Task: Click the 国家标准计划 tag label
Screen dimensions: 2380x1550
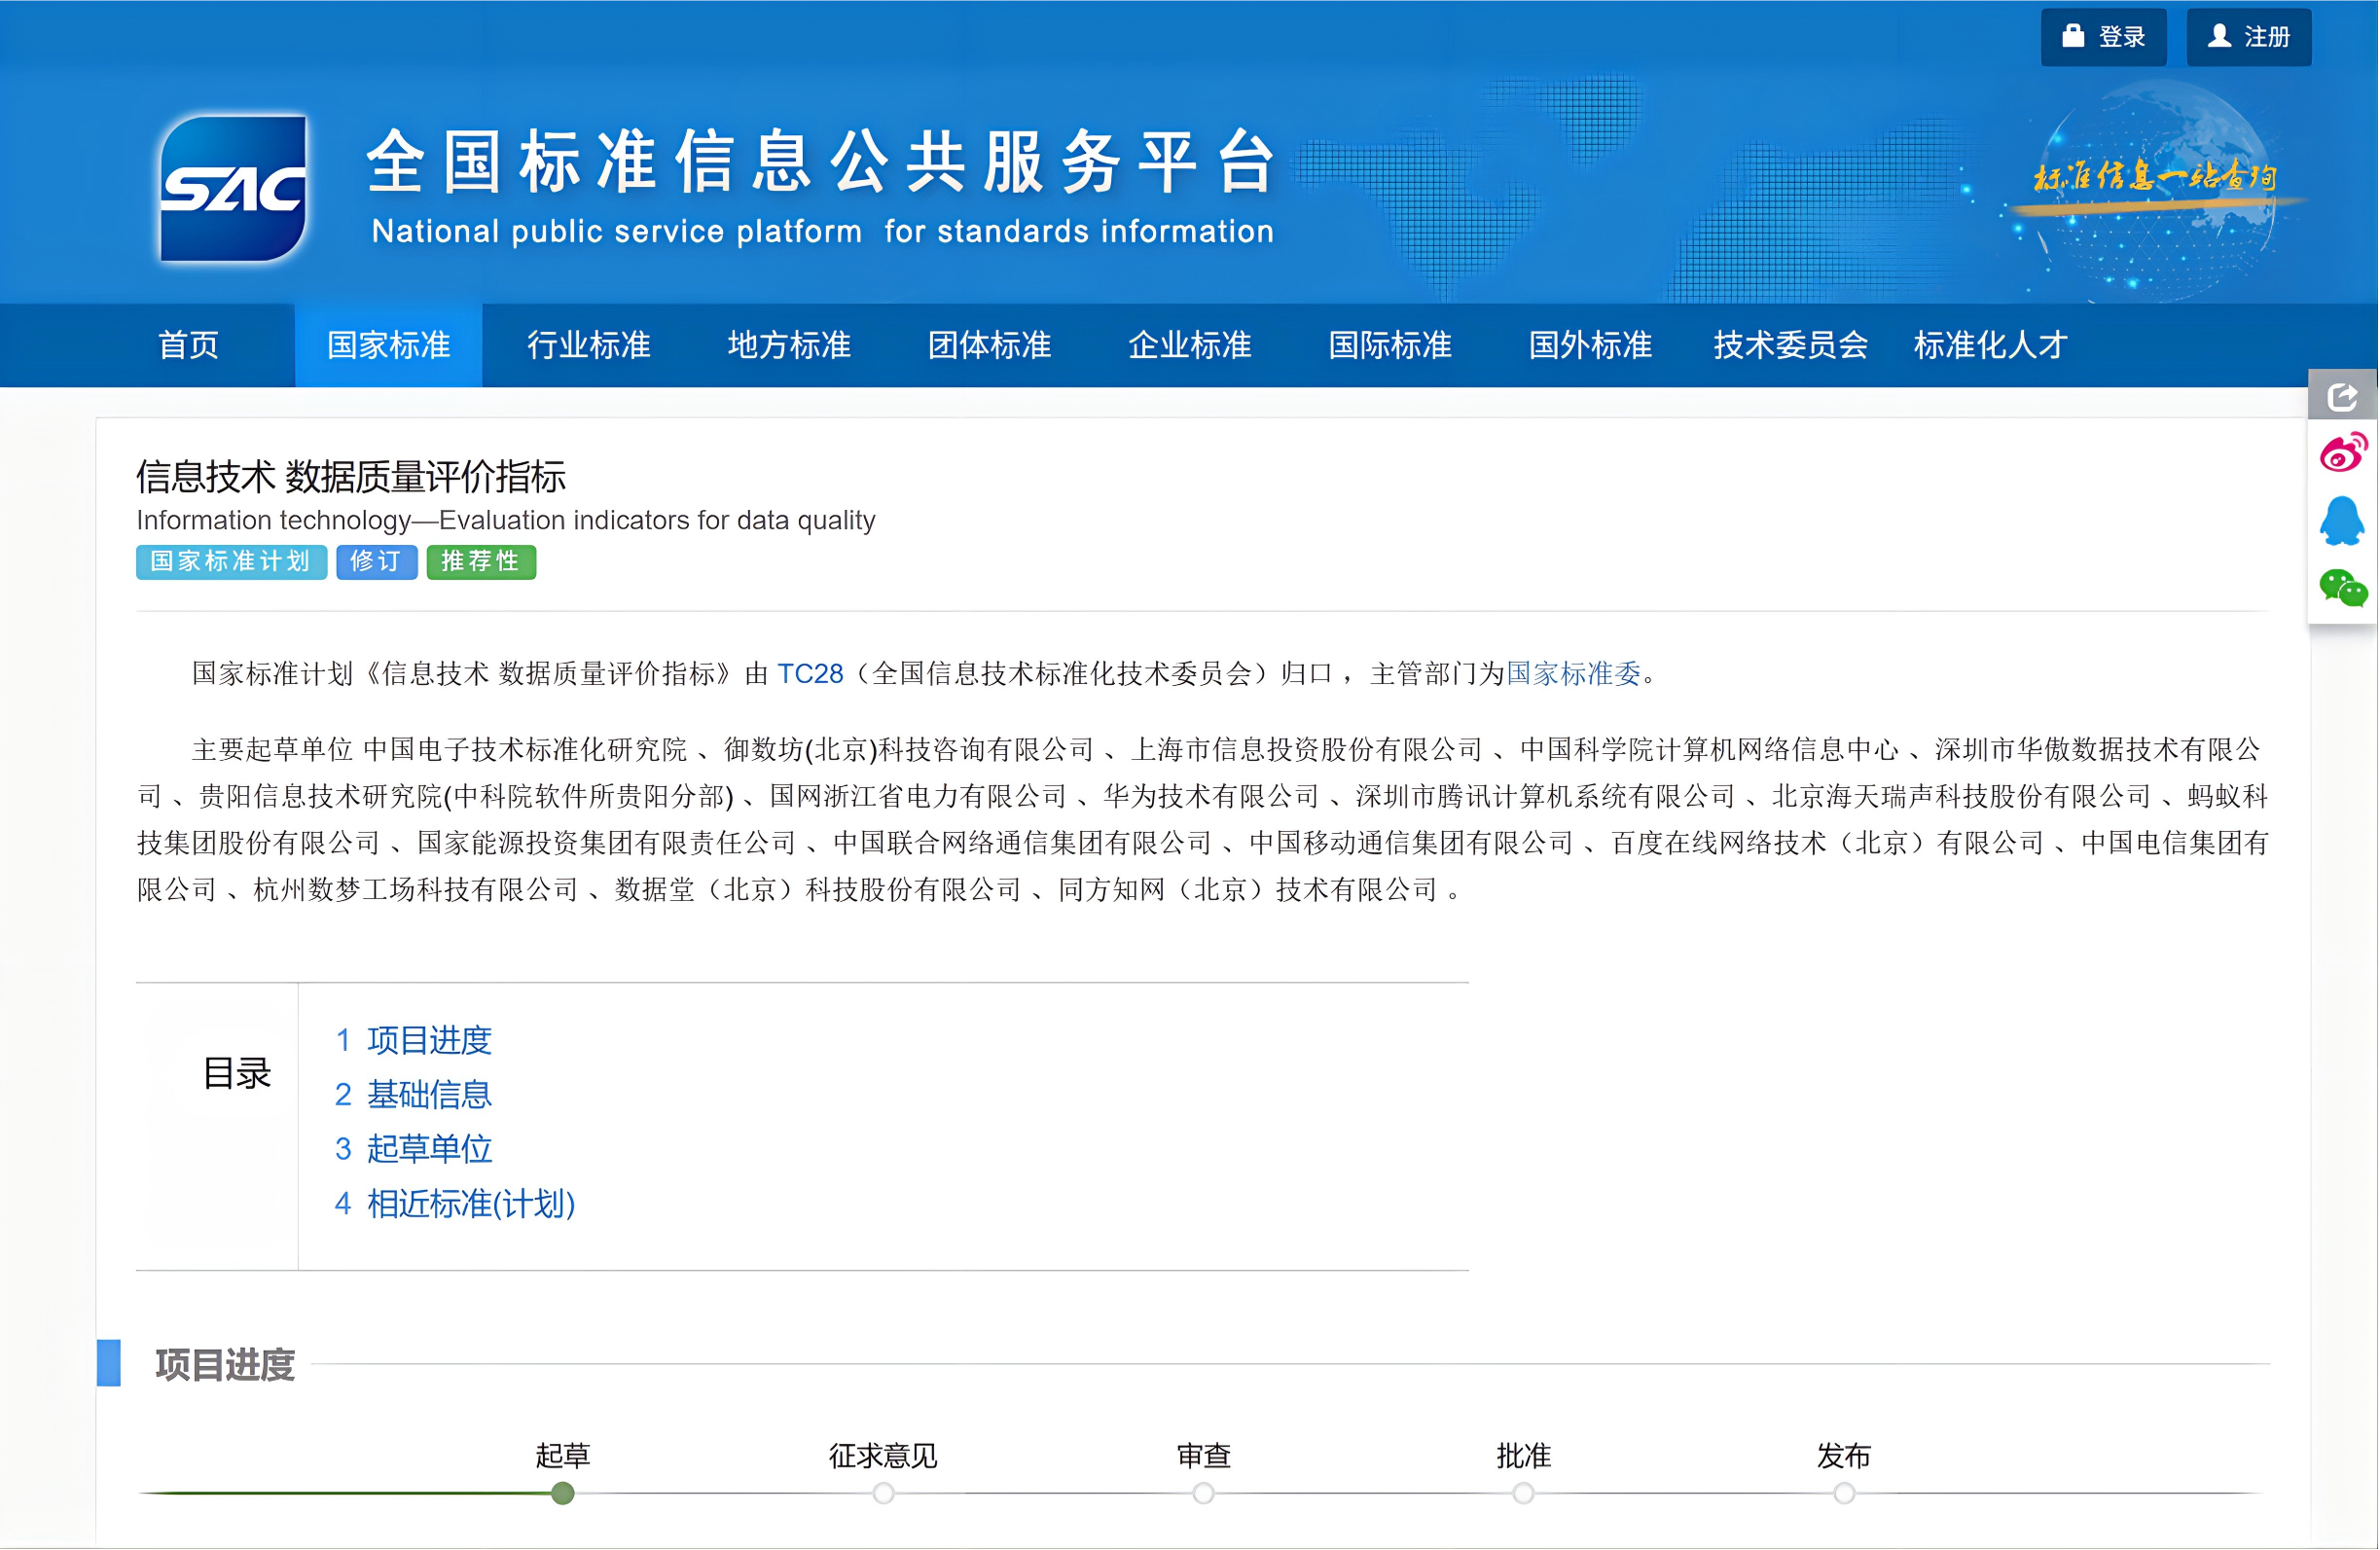Action: (231, 562)
